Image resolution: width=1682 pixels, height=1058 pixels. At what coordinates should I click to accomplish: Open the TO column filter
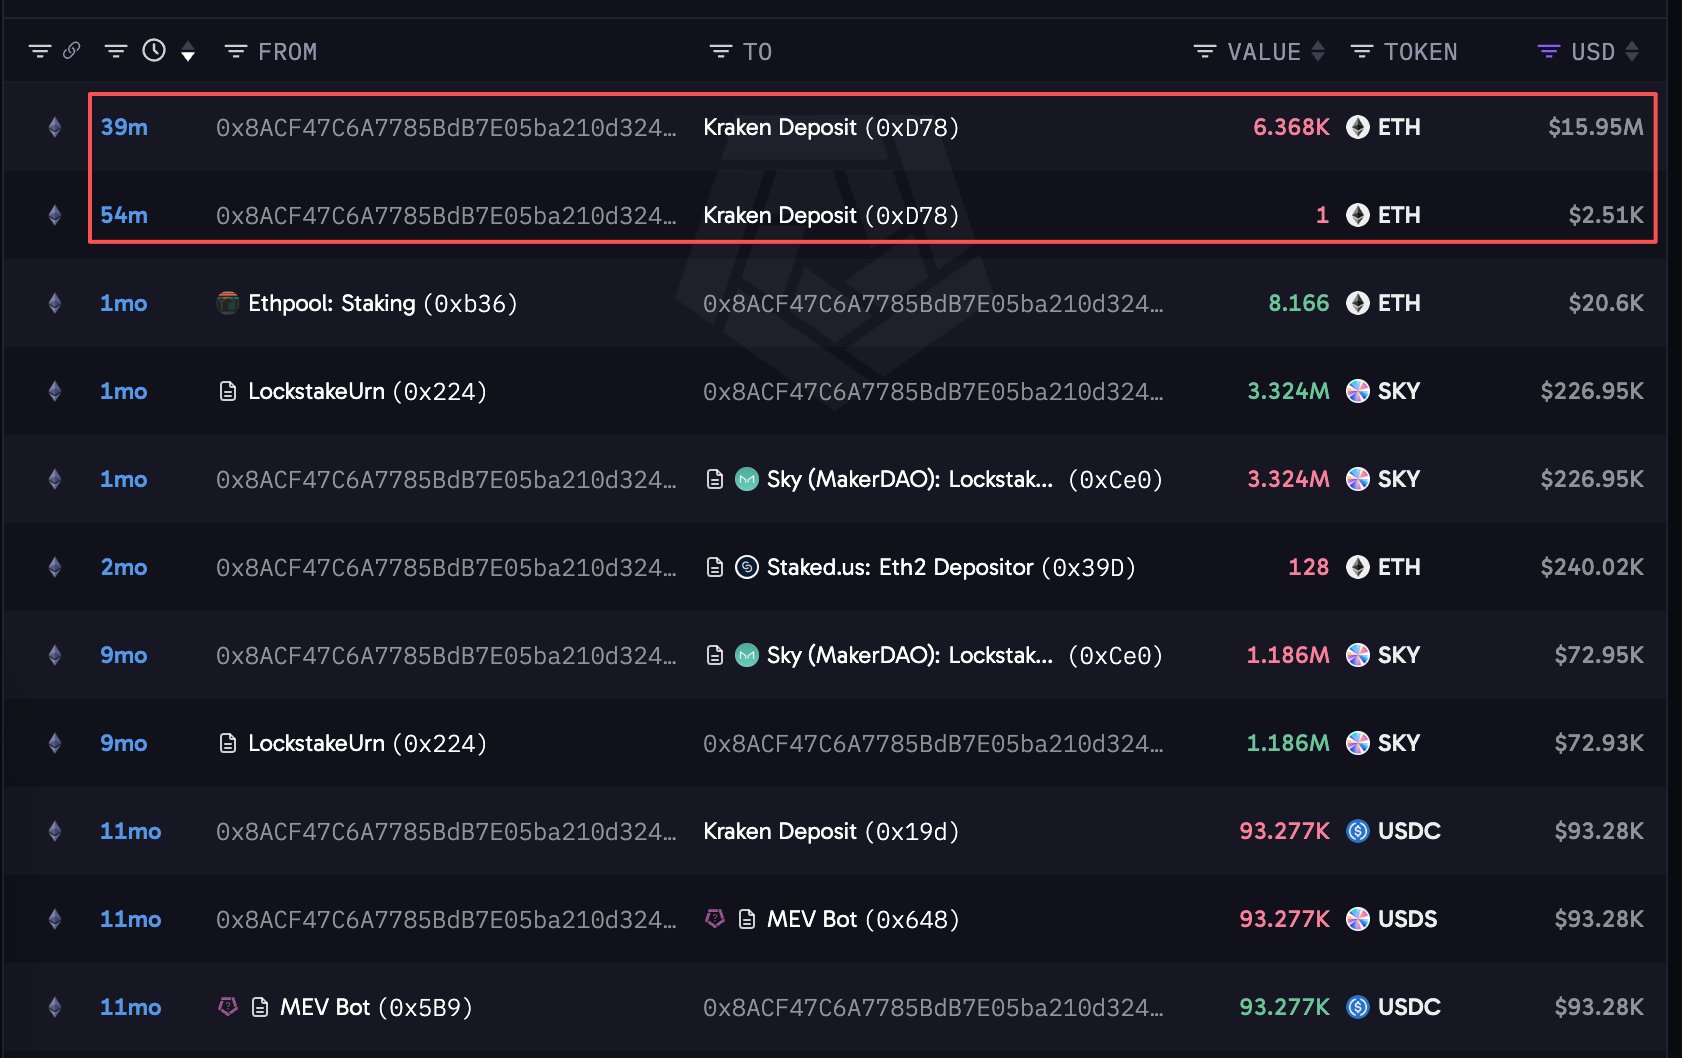[720, 51]
